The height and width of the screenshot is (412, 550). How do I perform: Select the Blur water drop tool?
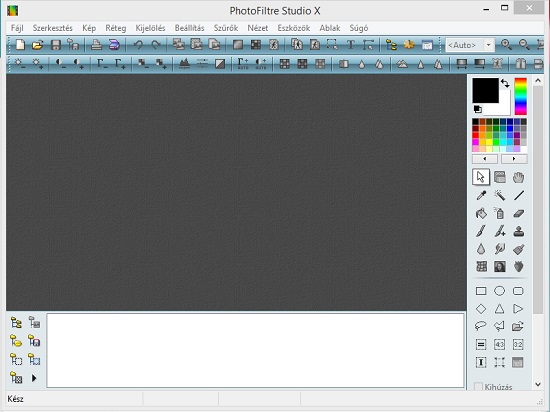481,249
